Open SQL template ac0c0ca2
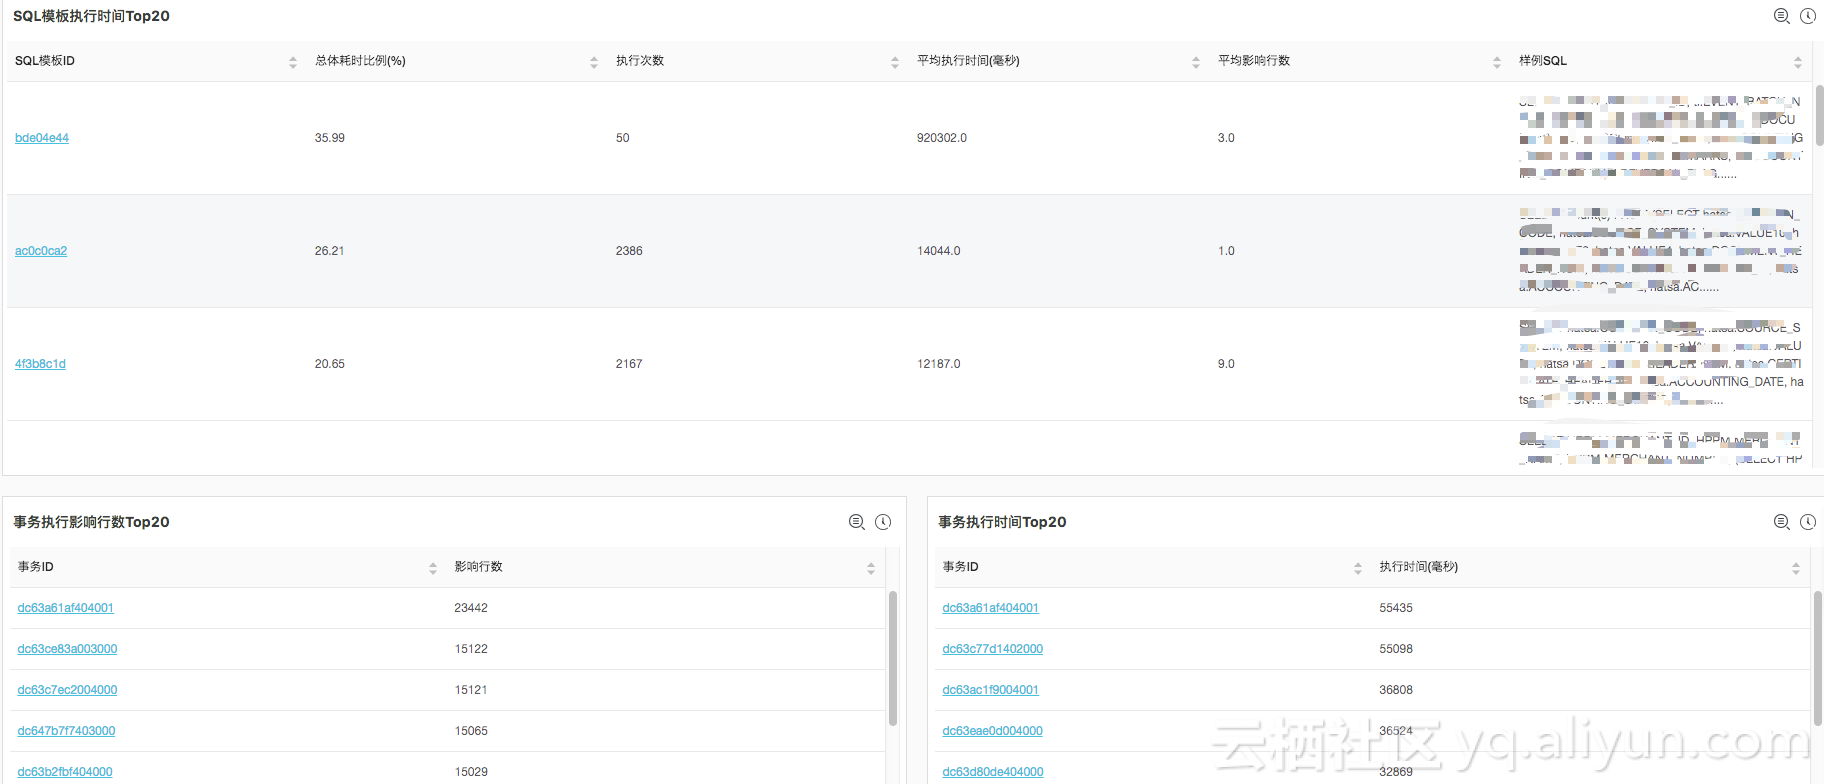 coord(41,251)
